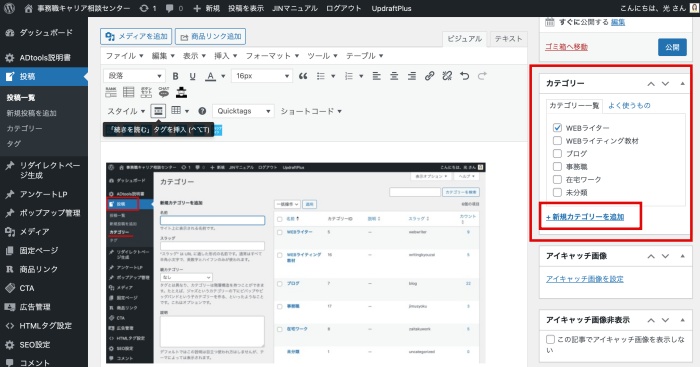
Task: Click 新規カテゴリーを追加 link
Action: 585,217
